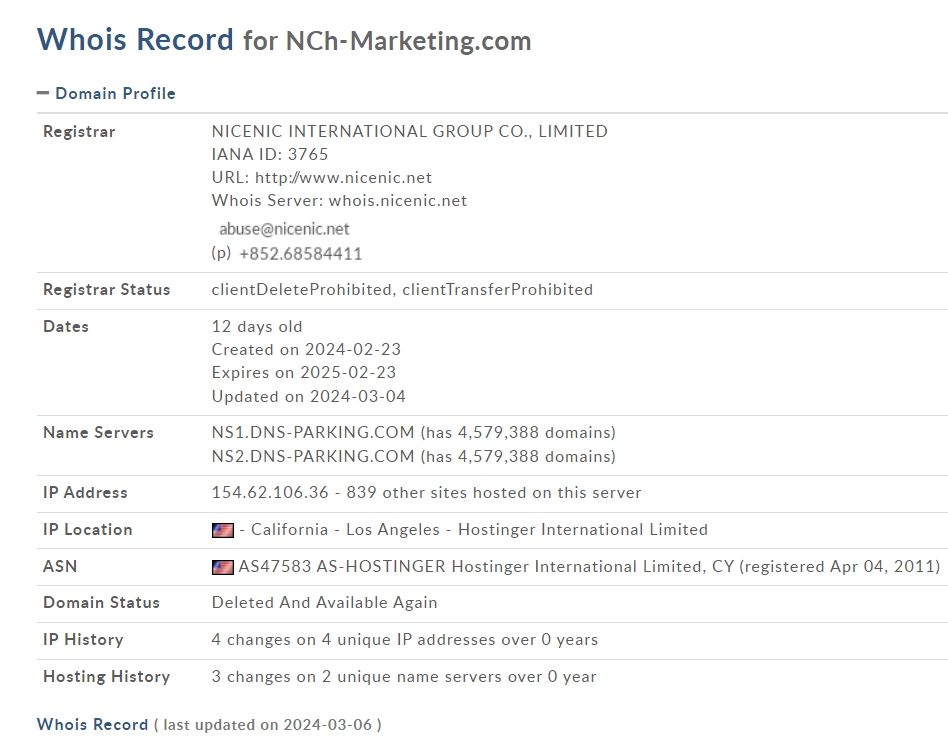Click the Dates row label
Image resolution: width=948 pixels, height=736 pixels.
[66, 327]
